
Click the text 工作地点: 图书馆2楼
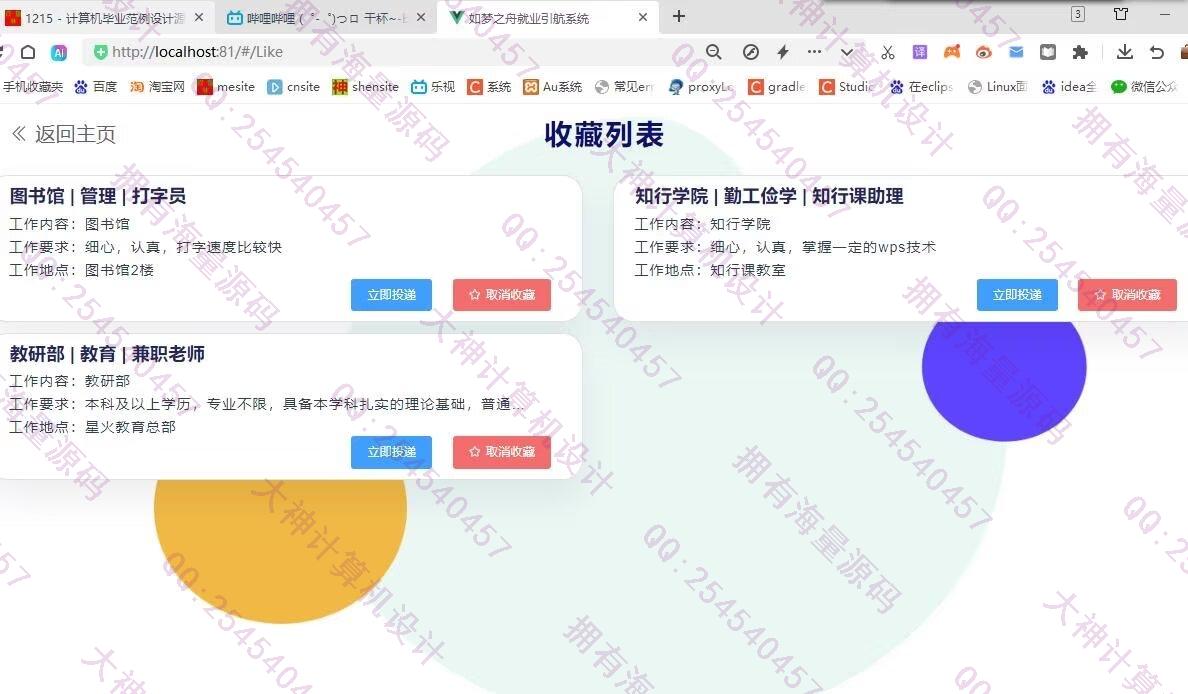coord(81,270)
